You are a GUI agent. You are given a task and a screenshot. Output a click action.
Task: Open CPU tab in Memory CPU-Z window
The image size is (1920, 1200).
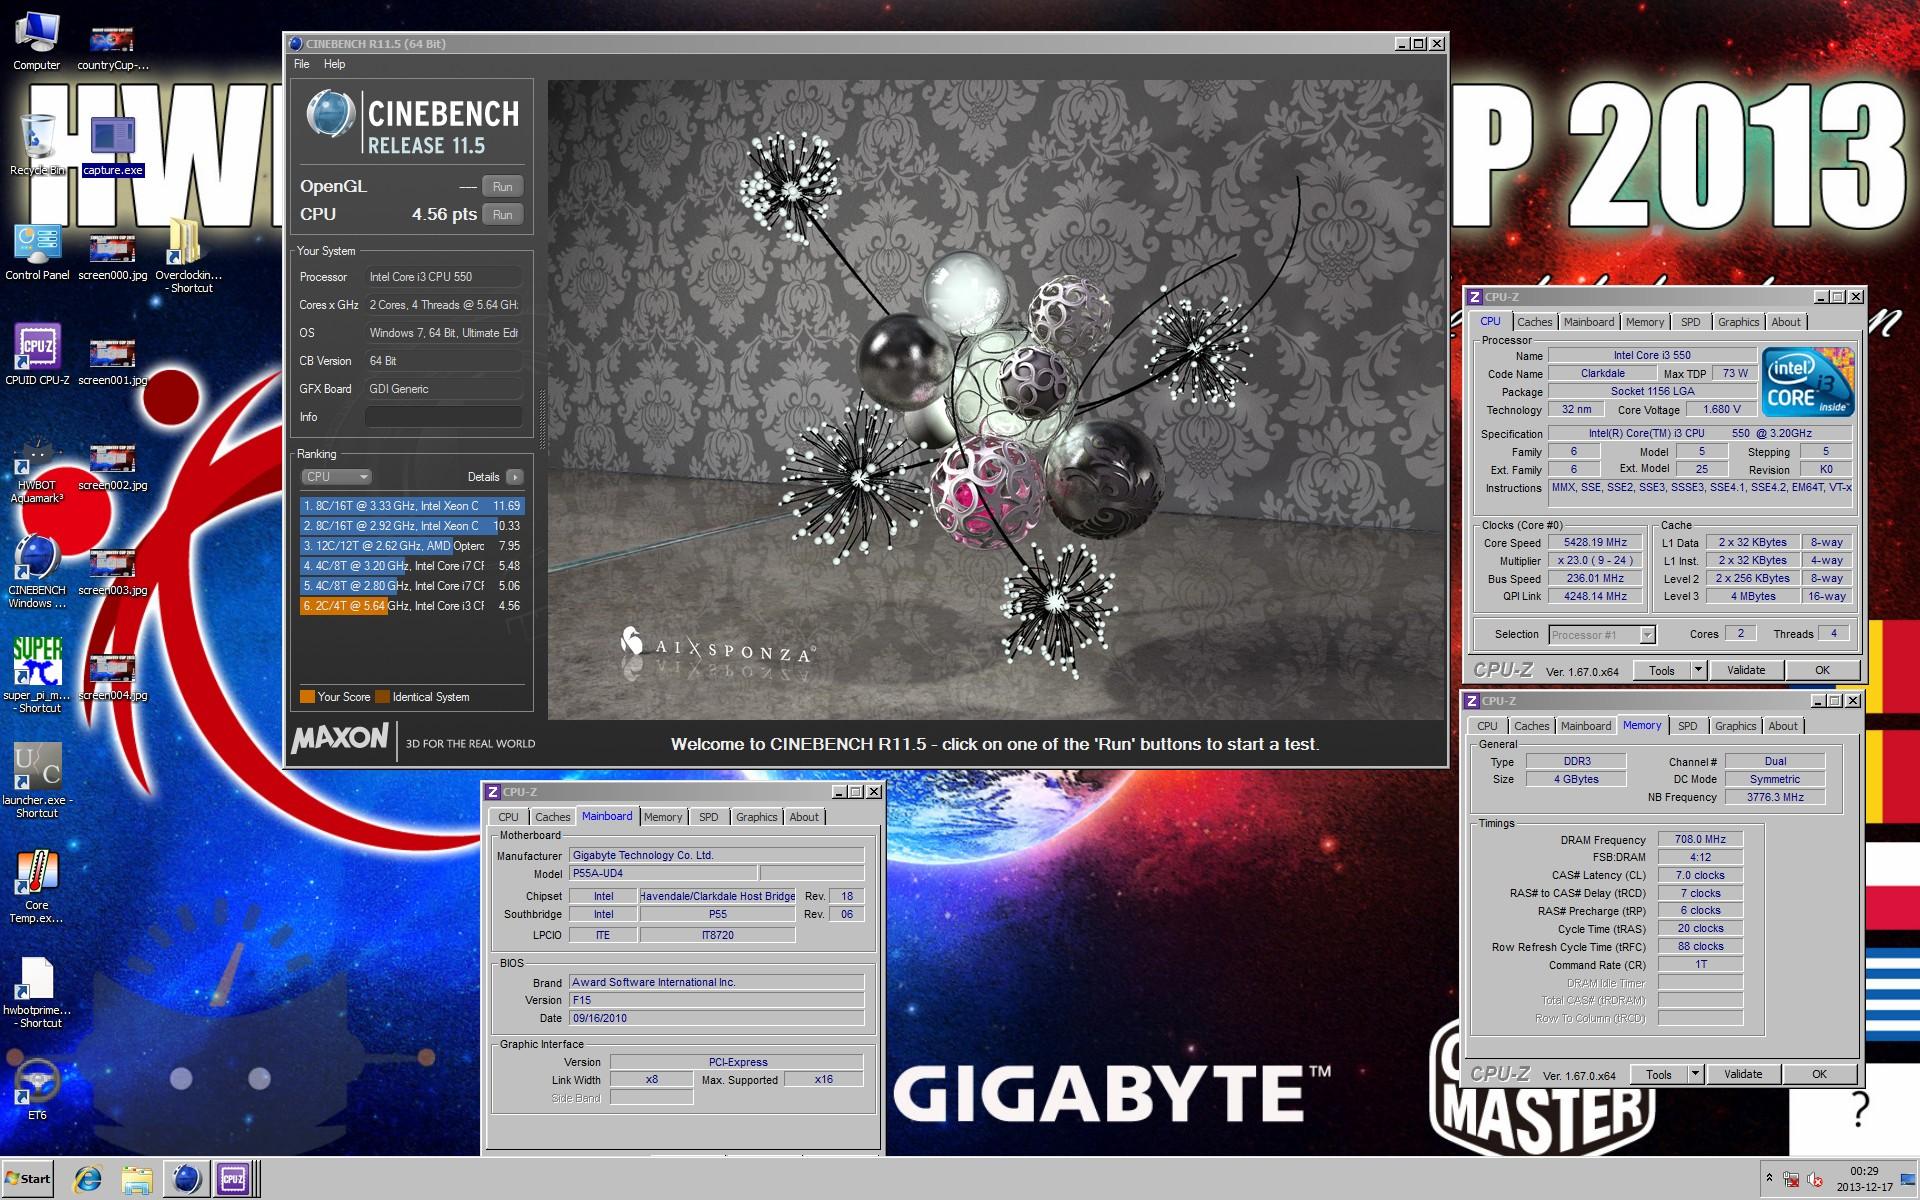1487,726
